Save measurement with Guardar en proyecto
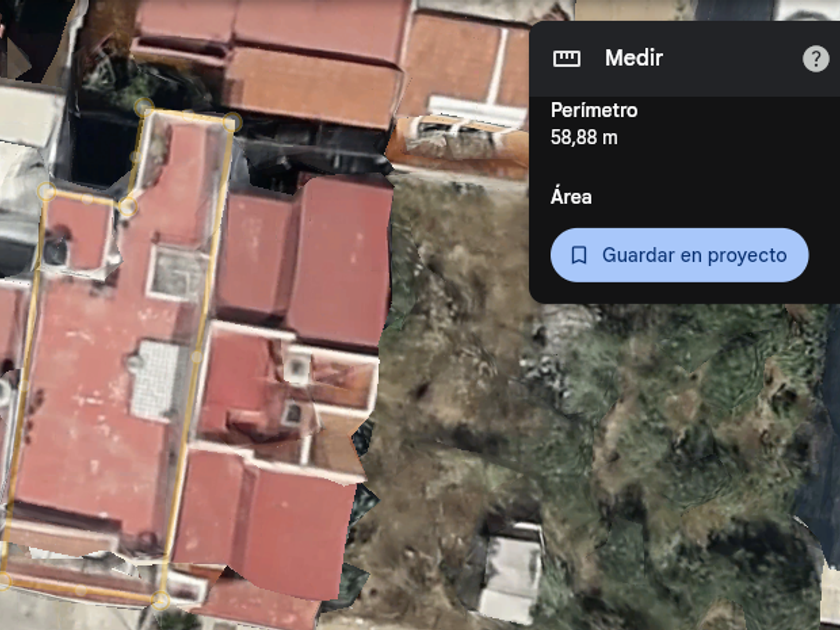Image resolution: width=840 pixels, height=630 pixels. click(679, 255)
